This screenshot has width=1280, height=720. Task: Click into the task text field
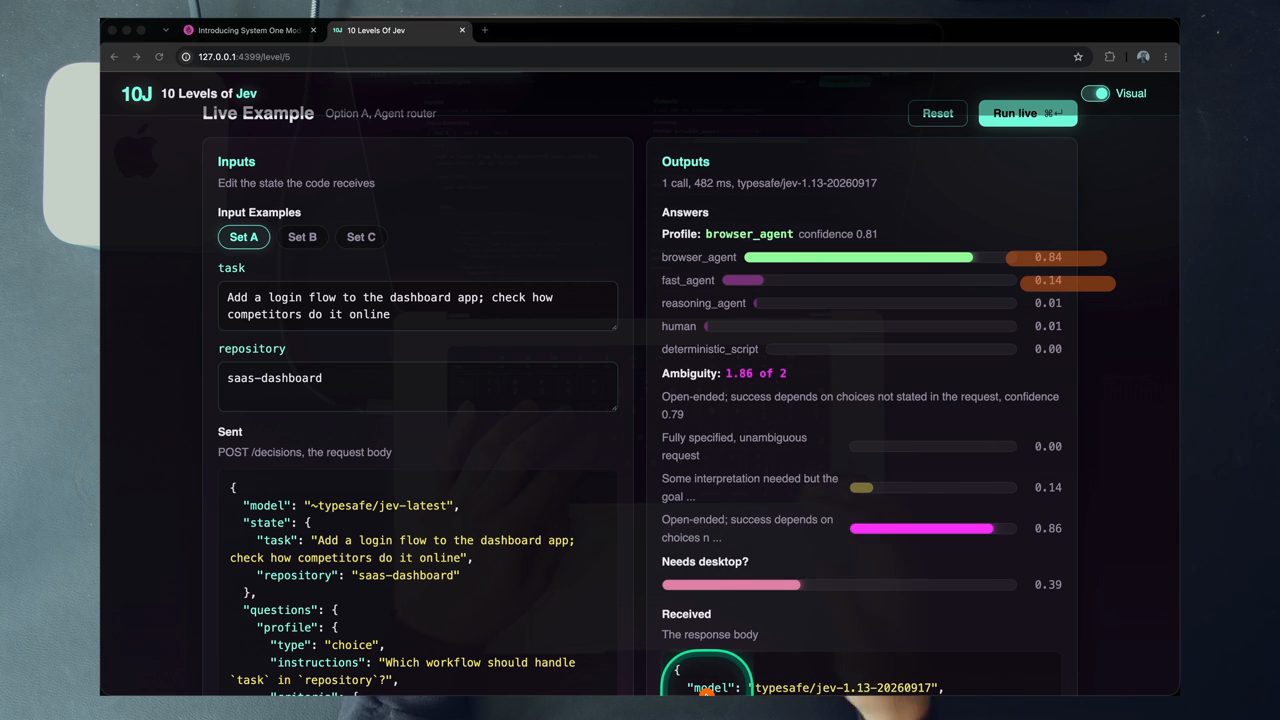[418, 306]
